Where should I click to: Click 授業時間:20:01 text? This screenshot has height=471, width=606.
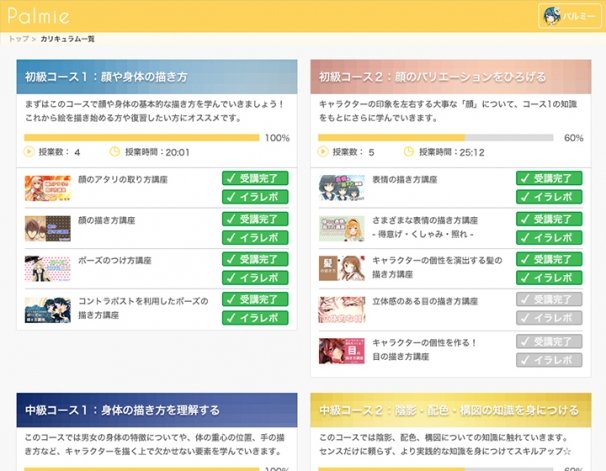coord(157,152)
